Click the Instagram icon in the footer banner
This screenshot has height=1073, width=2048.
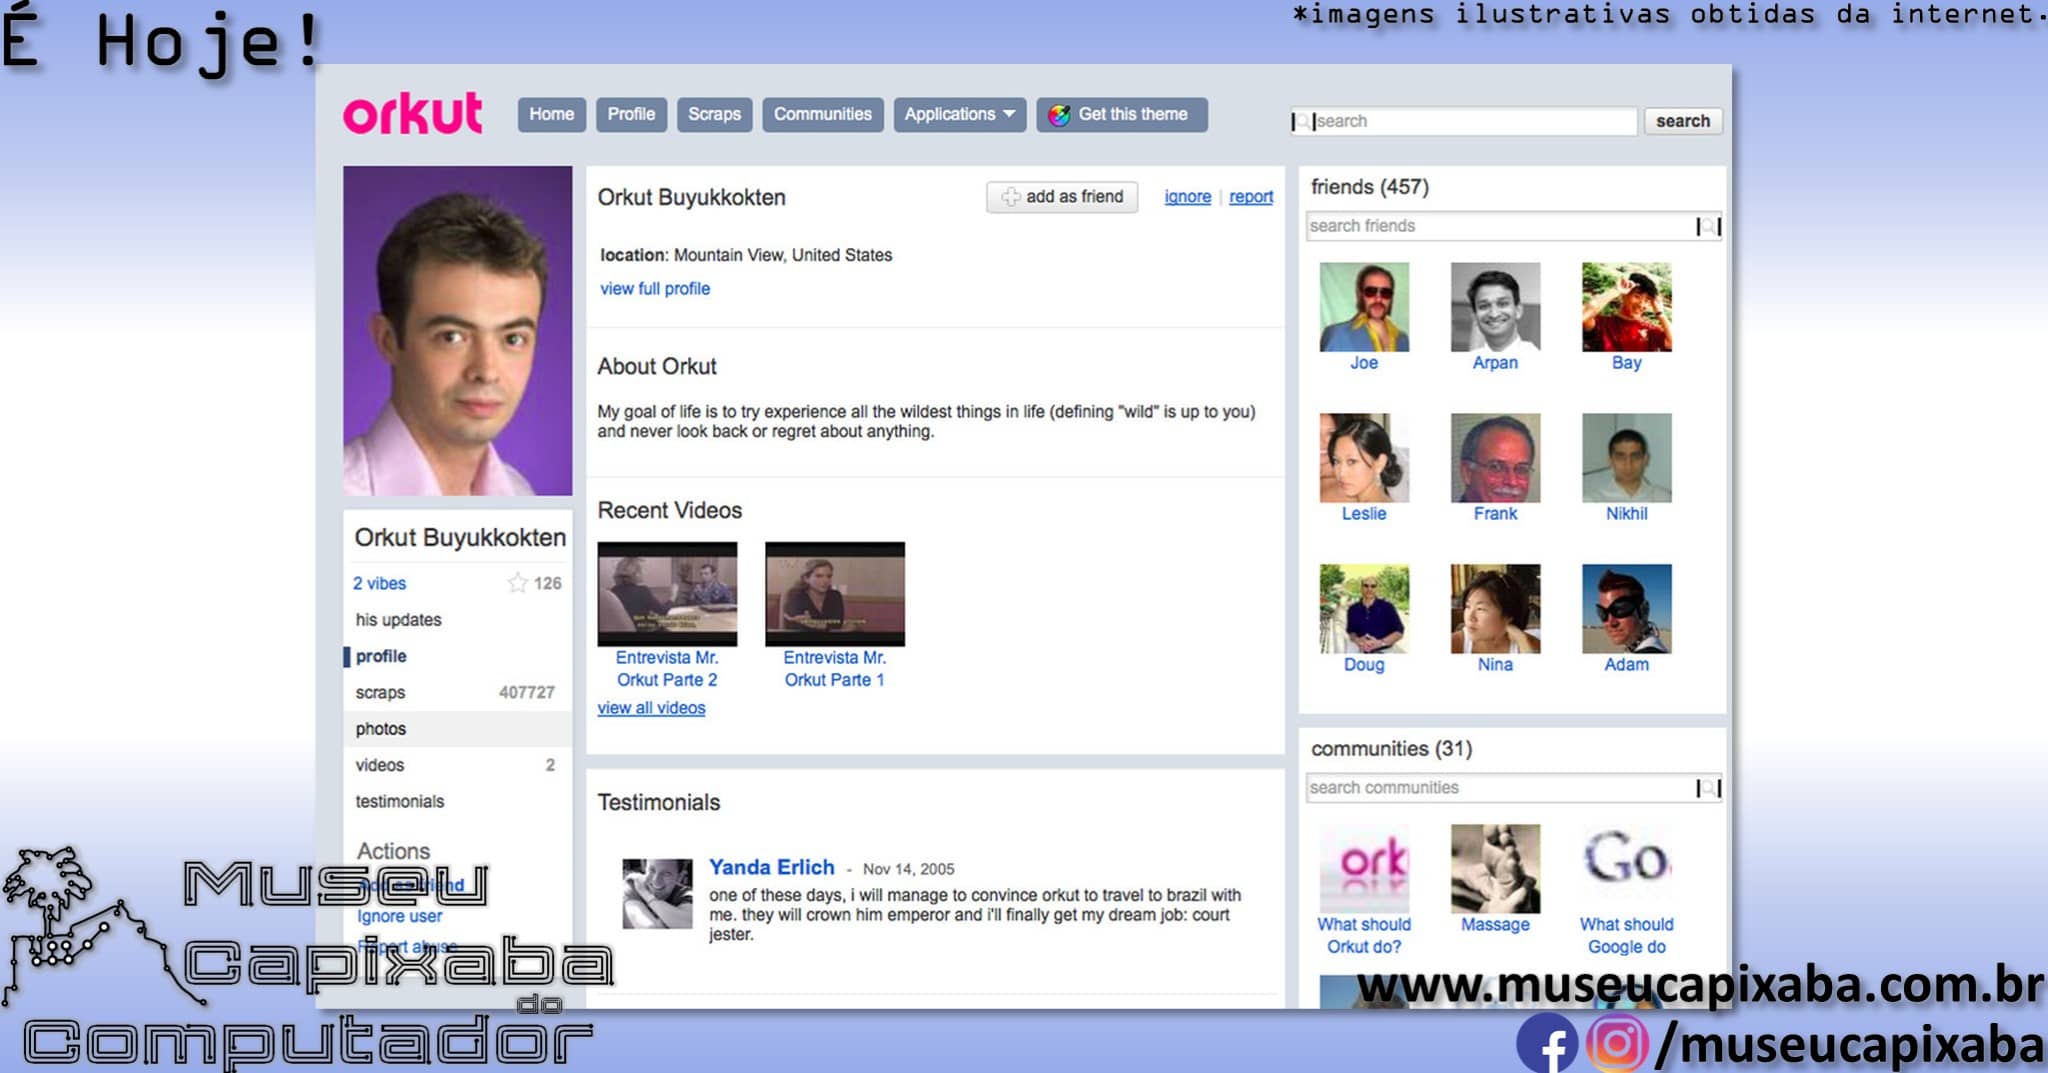[x=1617, y=1043]
